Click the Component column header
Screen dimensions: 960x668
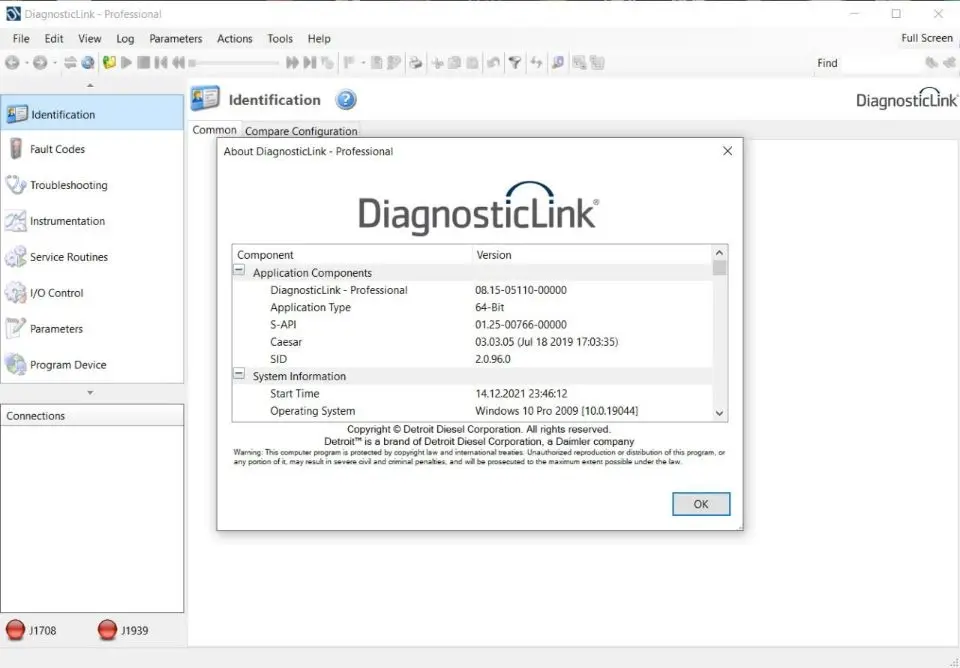(352, 255)
